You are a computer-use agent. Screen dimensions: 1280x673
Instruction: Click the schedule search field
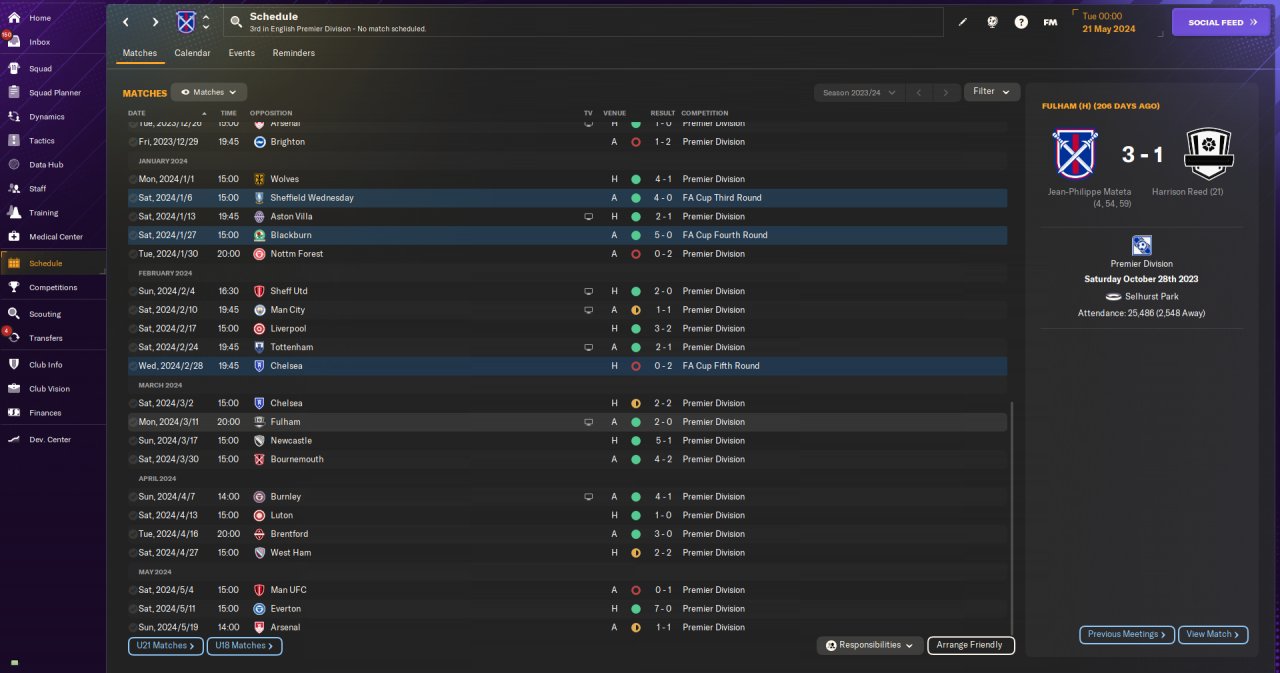coord(584,22)
